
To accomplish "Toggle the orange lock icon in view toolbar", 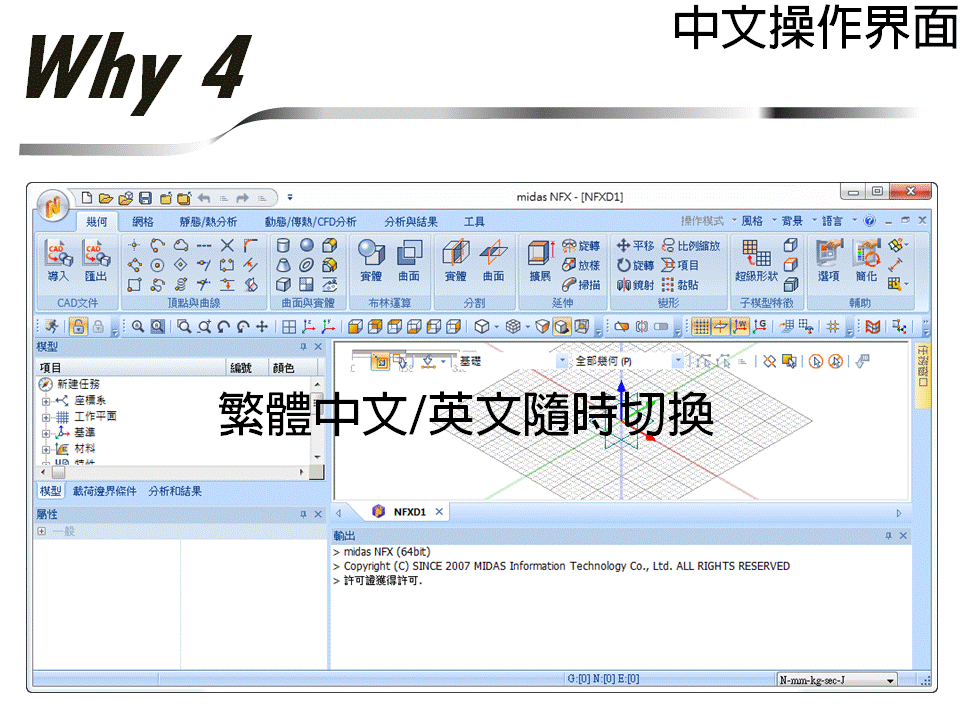I will pos(78,327).
